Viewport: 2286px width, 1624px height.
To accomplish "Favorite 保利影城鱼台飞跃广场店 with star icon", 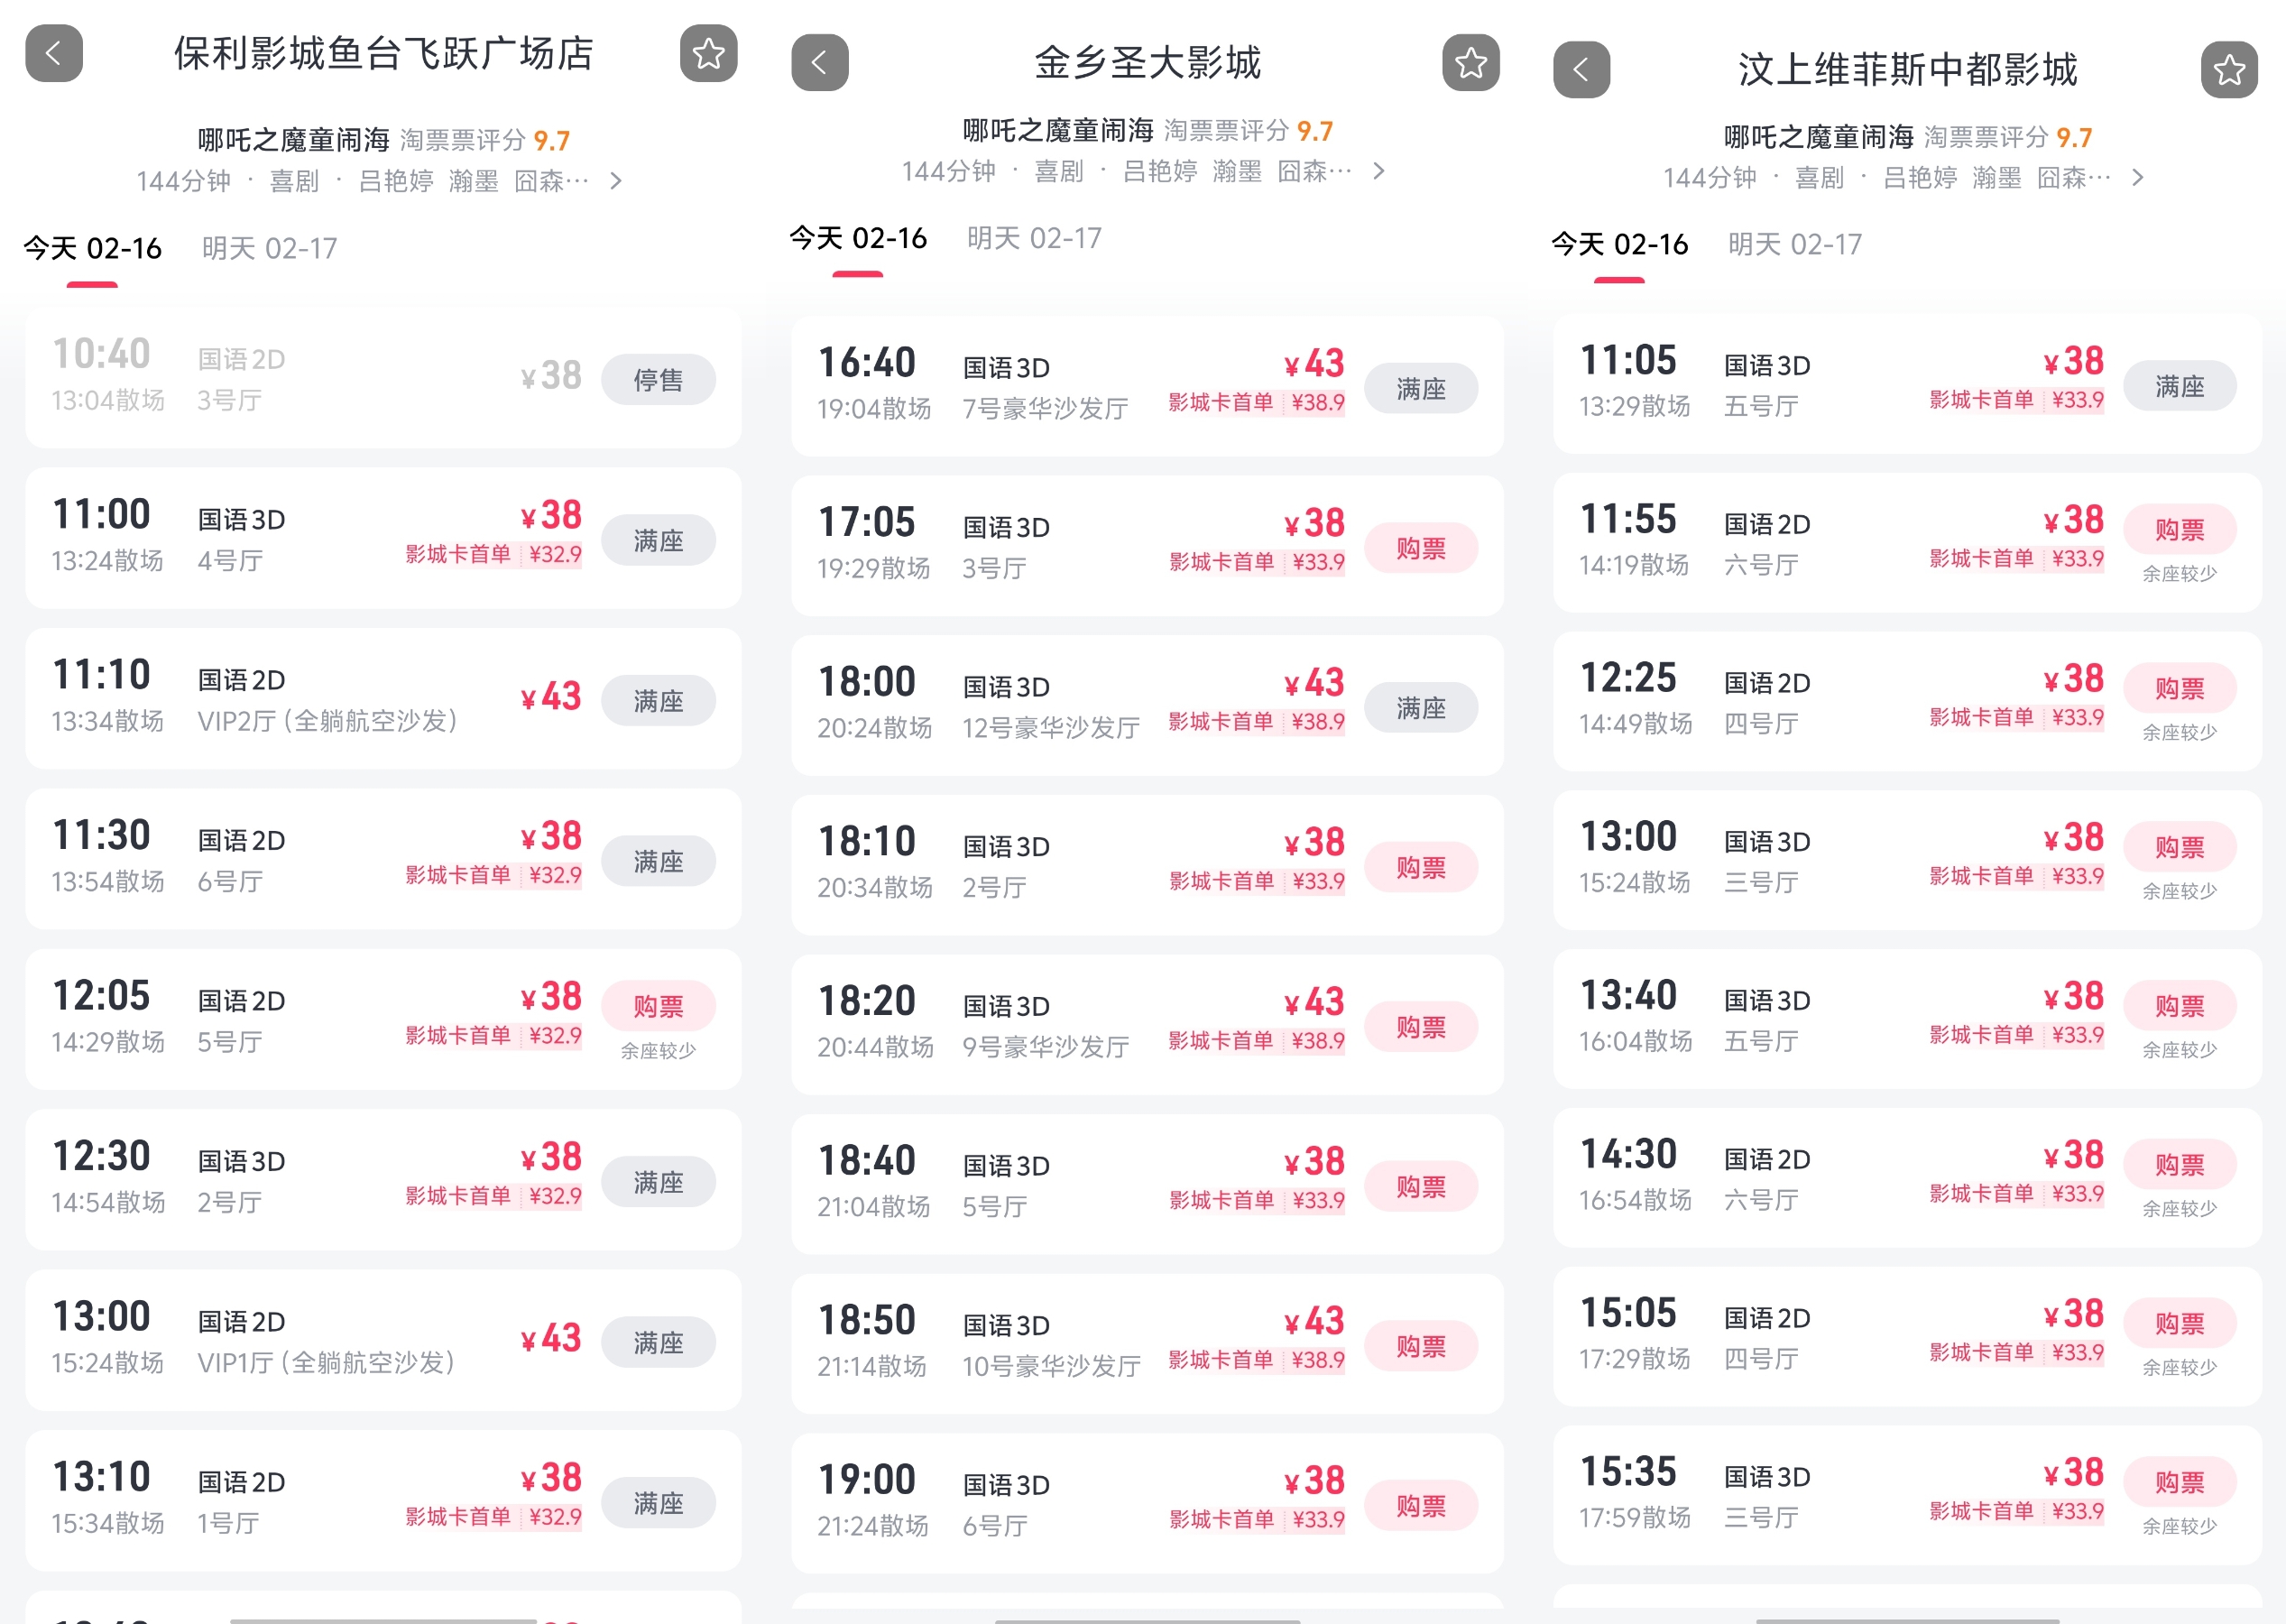I will [708, 53].
